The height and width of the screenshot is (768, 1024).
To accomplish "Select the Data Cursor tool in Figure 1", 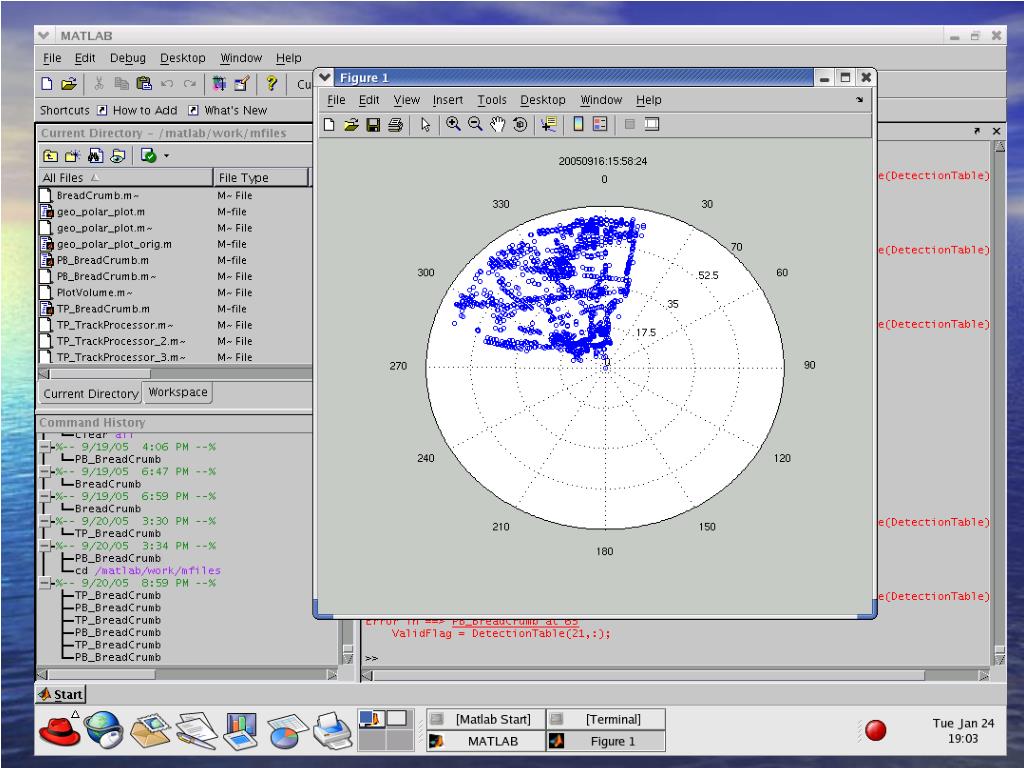I will [x=549, y=124].
